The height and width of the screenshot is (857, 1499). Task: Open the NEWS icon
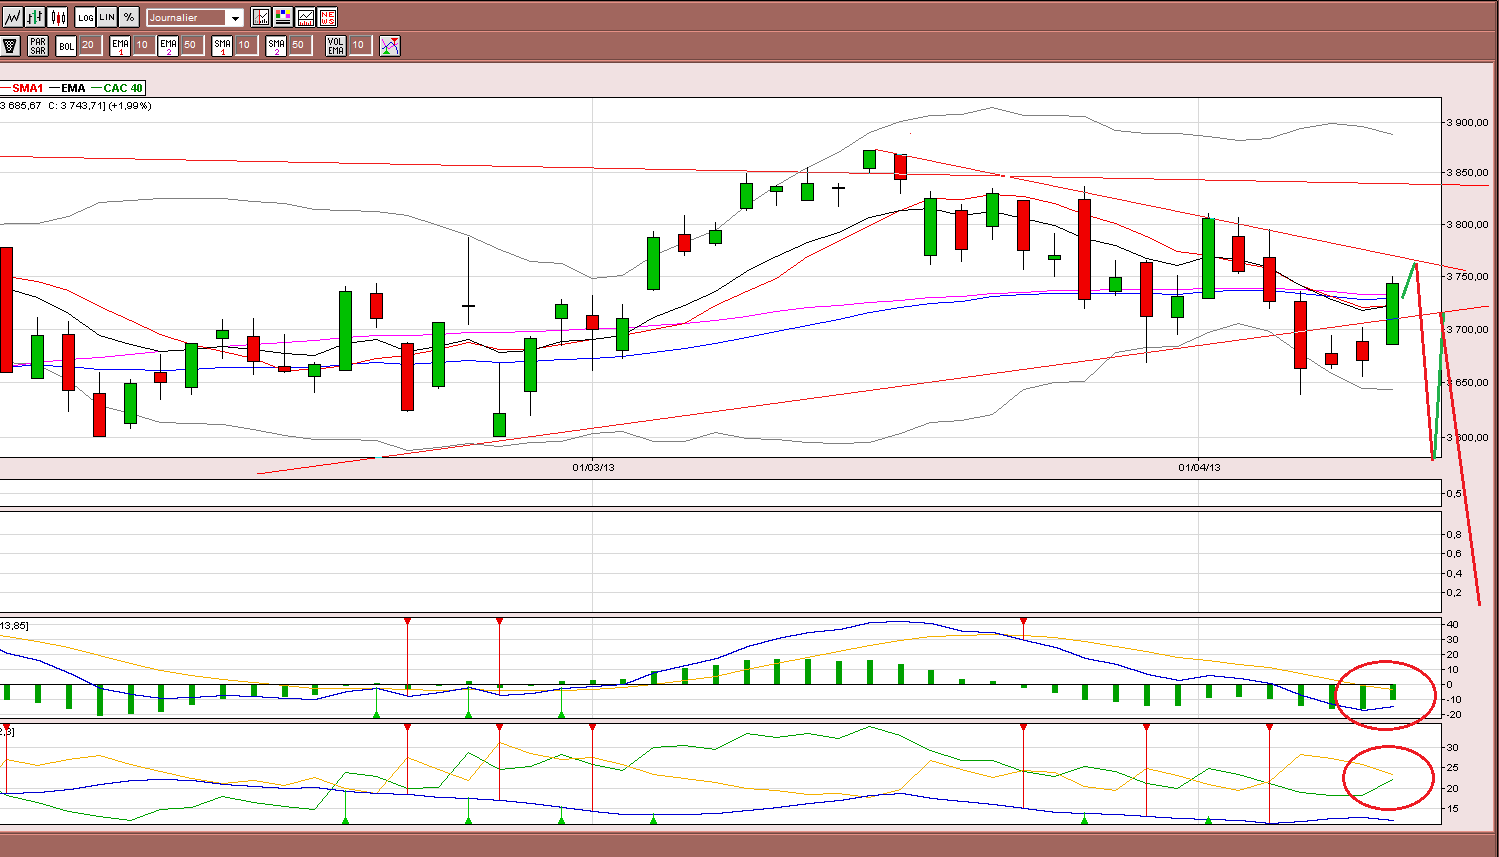(x=327, y=17)
